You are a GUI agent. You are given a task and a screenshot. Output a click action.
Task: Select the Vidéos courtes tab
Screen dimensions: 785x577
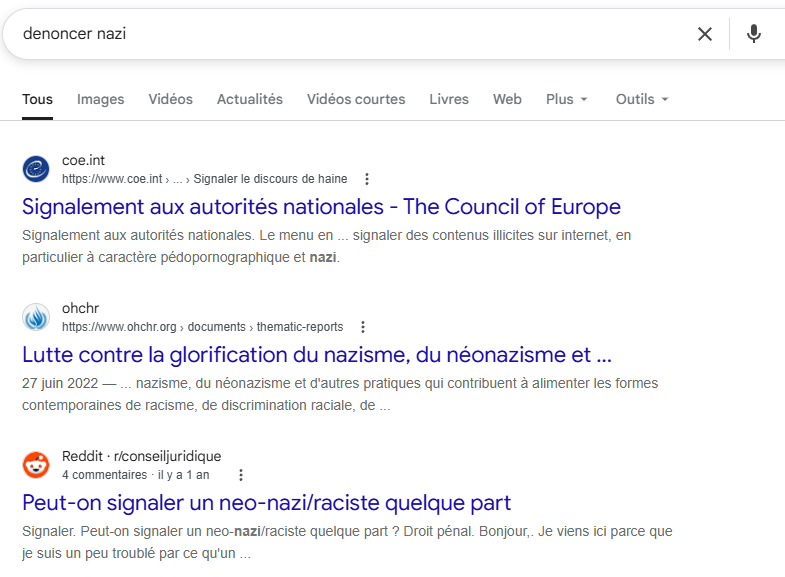coord(355,99)
